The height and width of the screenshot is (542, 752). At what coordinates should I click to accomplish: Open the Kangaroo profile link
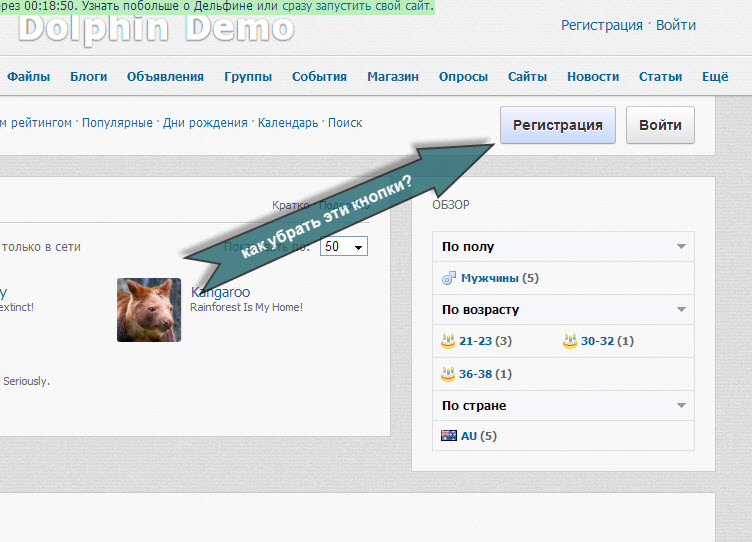pyautogui.click(x=221, y=292)
